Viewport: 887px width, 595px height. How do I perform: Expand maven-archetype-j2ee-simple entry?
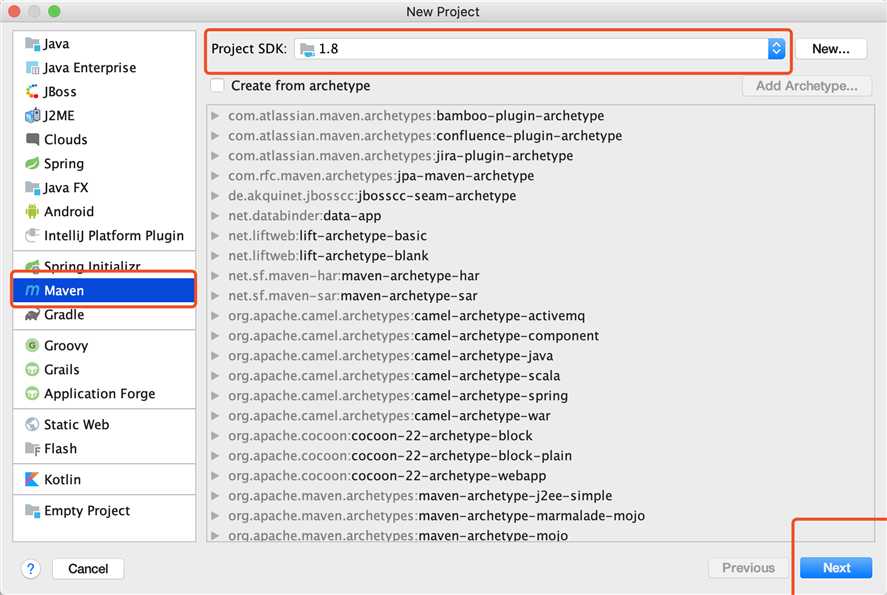pos(215,496)
